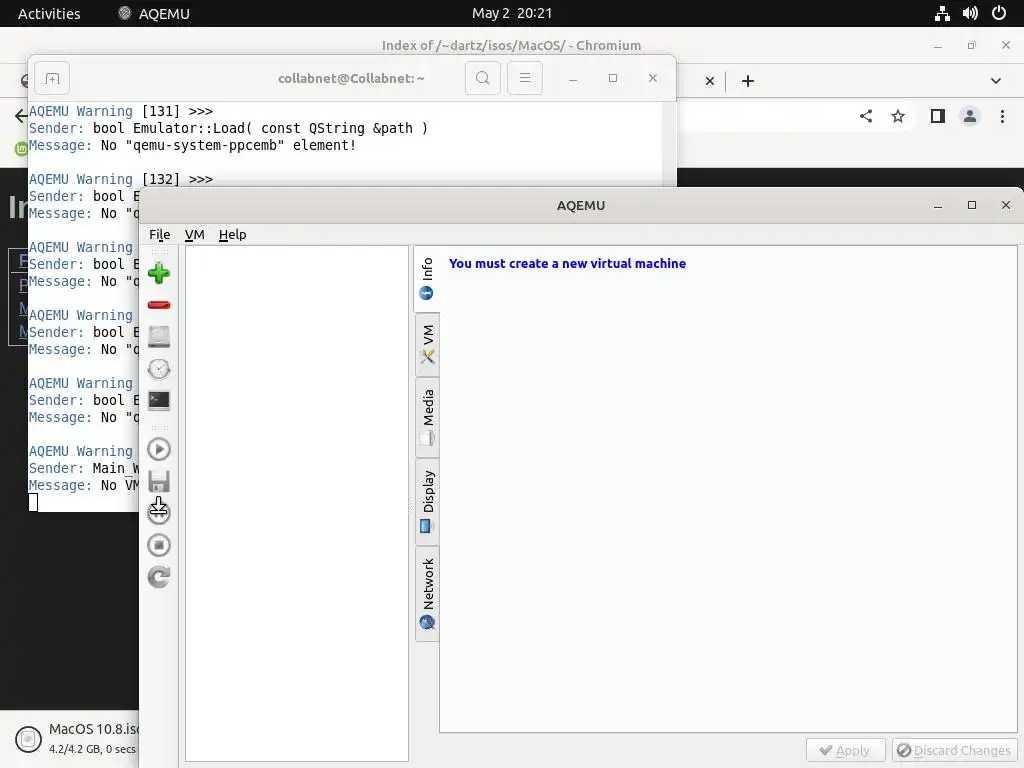Image resolution: width=1024 pixels, height=768 pixels.
Task: Click the volume icon in top bar
Action: 970,14
